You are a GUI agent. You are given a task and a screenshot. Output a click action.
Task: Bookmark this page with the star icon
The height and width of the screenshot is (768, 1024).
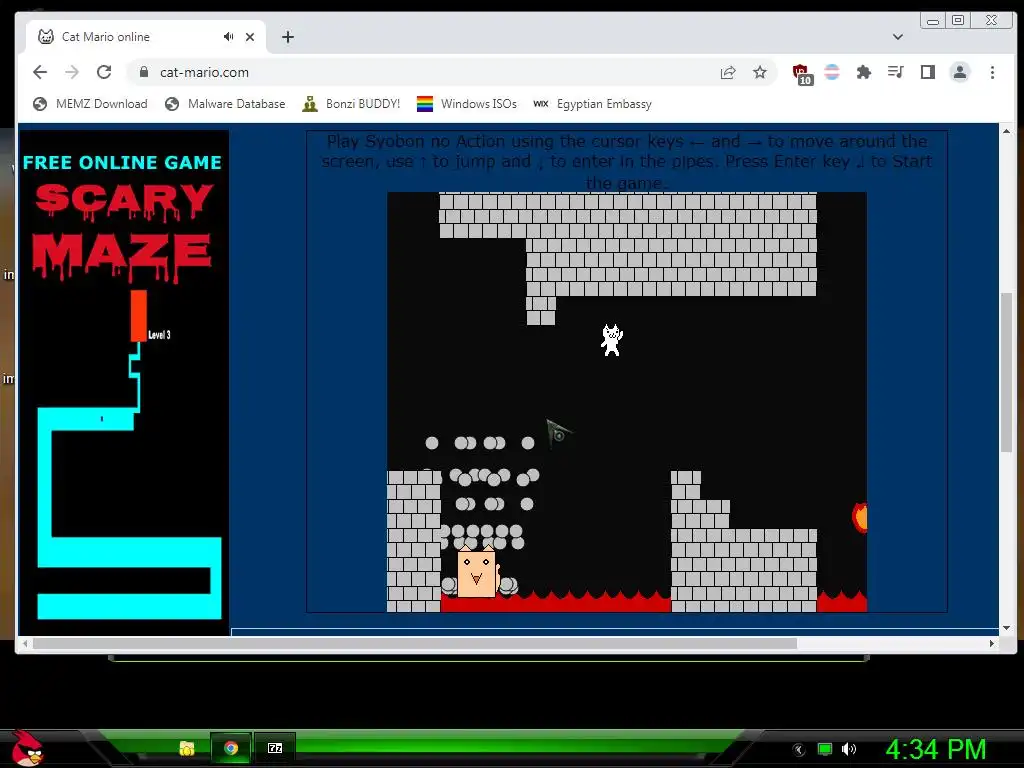pos(760,72)
